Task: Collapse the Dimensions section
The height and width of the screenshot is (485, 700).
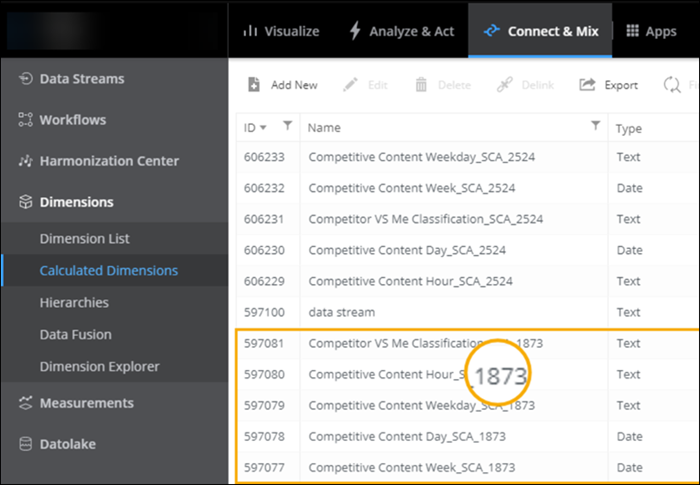Action: tap(76, 202)
